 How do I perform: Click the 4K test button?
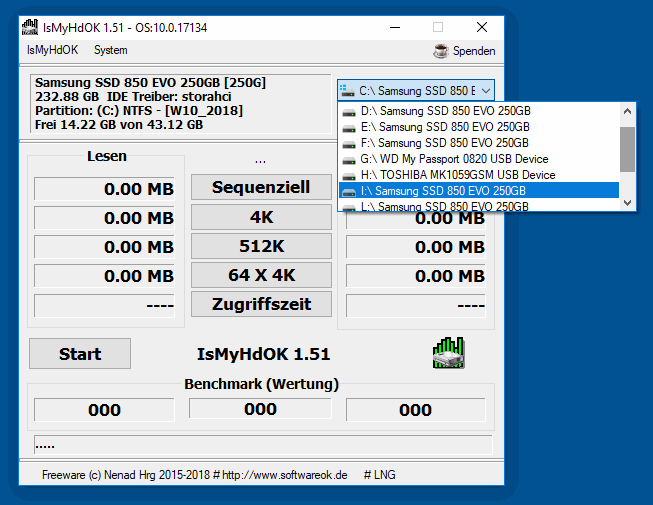point(261,217)
